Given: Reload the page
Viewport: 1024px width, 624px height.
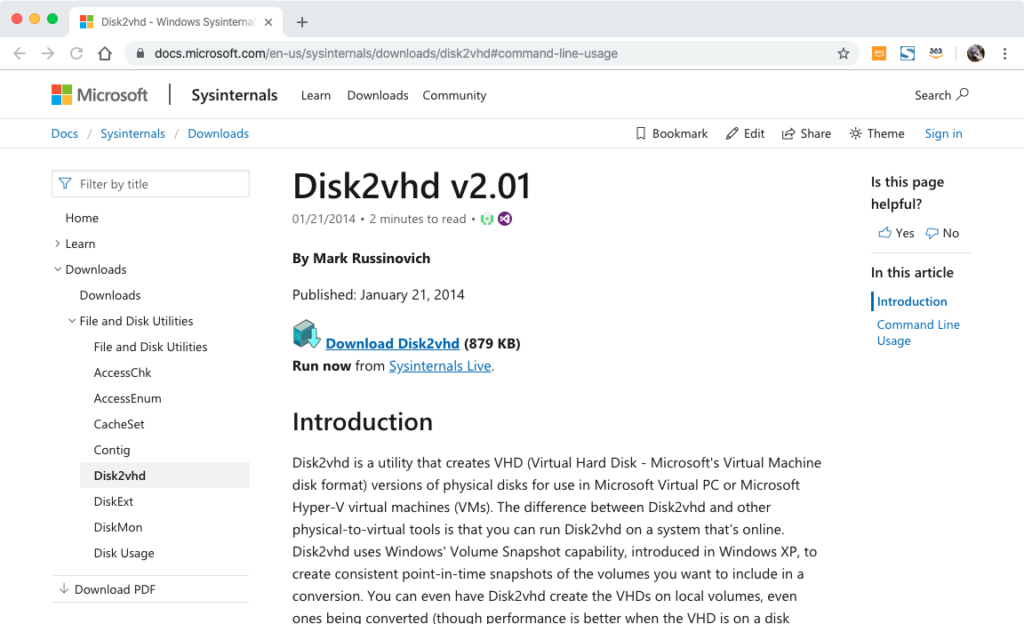Looking at the screenshot, I should point(76,53).
